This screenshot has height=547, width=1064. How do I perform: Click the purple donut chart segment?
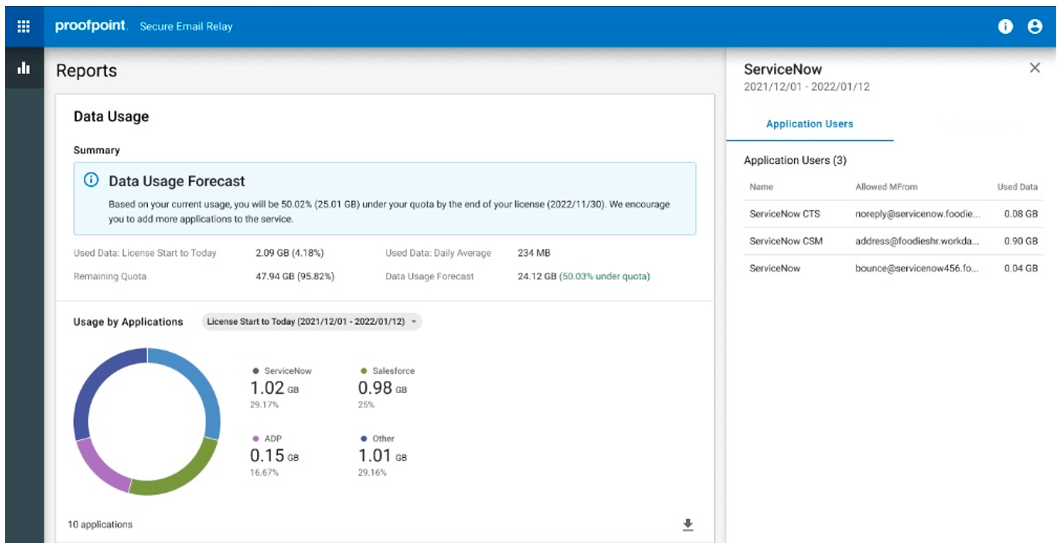pyautogui.click(x=100, y=468)
